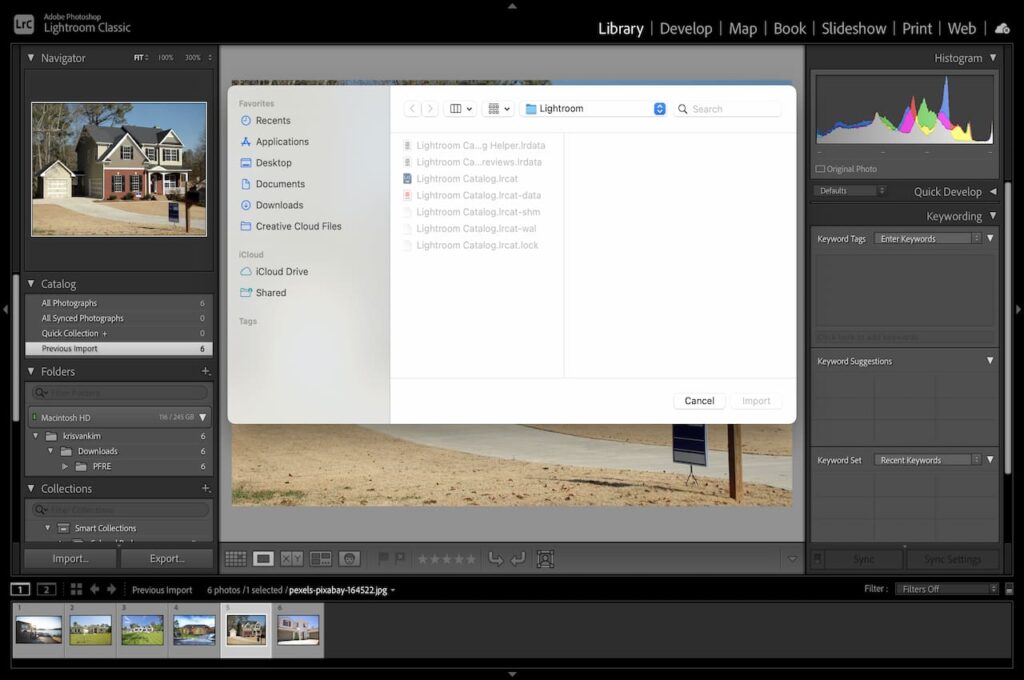1024x680 pixels.
Task: Switch to the Book module
Action: [x=790, y=29]
